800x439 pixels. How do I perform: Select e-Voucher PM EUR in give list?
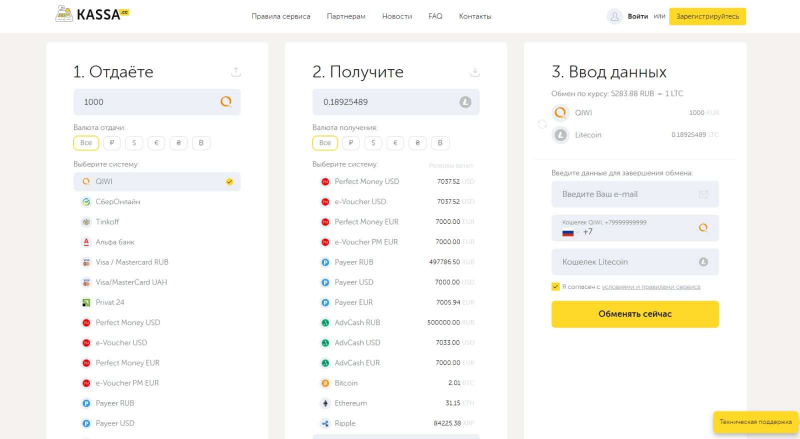[157, 383]
